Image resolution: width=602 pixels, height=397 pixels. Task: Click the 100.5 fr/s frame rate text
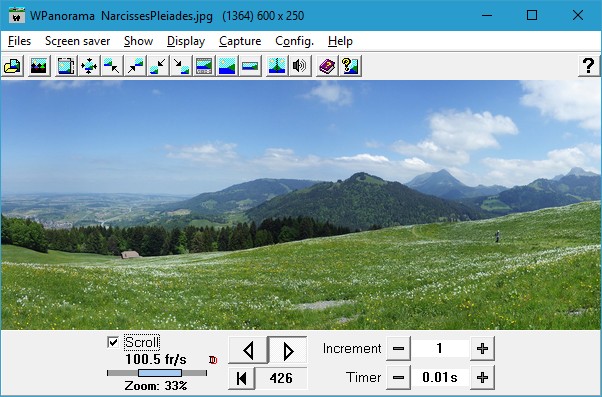[156, 359]
